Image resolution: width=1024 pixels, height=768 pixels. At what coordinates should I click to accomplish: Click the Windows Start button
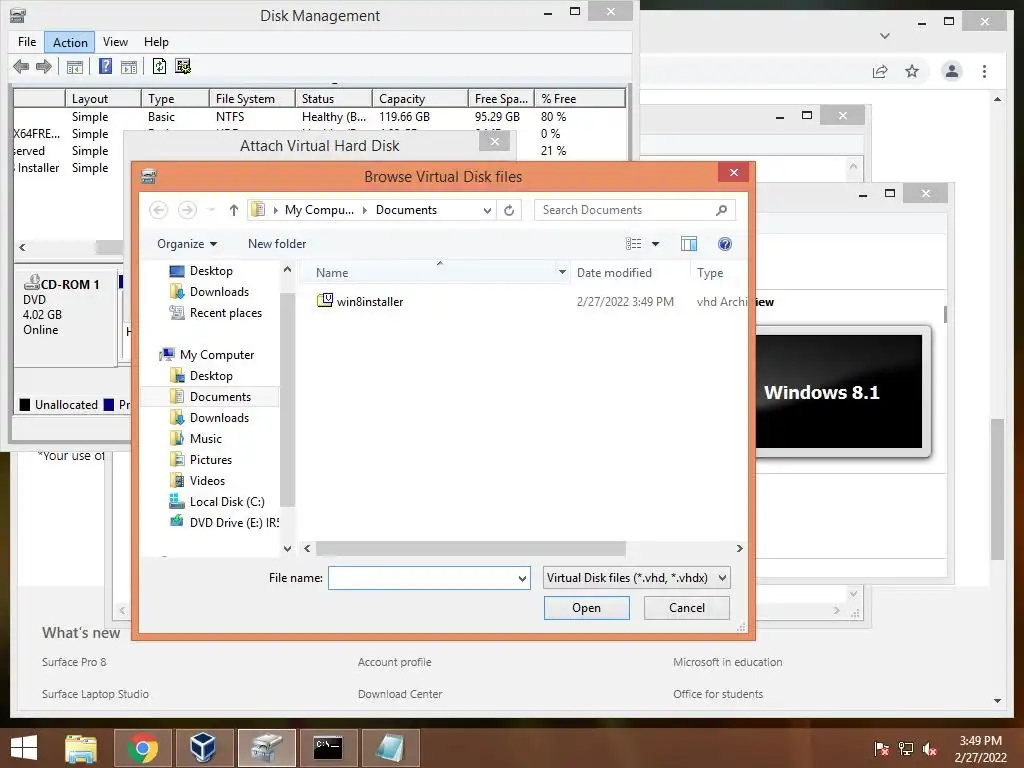click(24, 748)
